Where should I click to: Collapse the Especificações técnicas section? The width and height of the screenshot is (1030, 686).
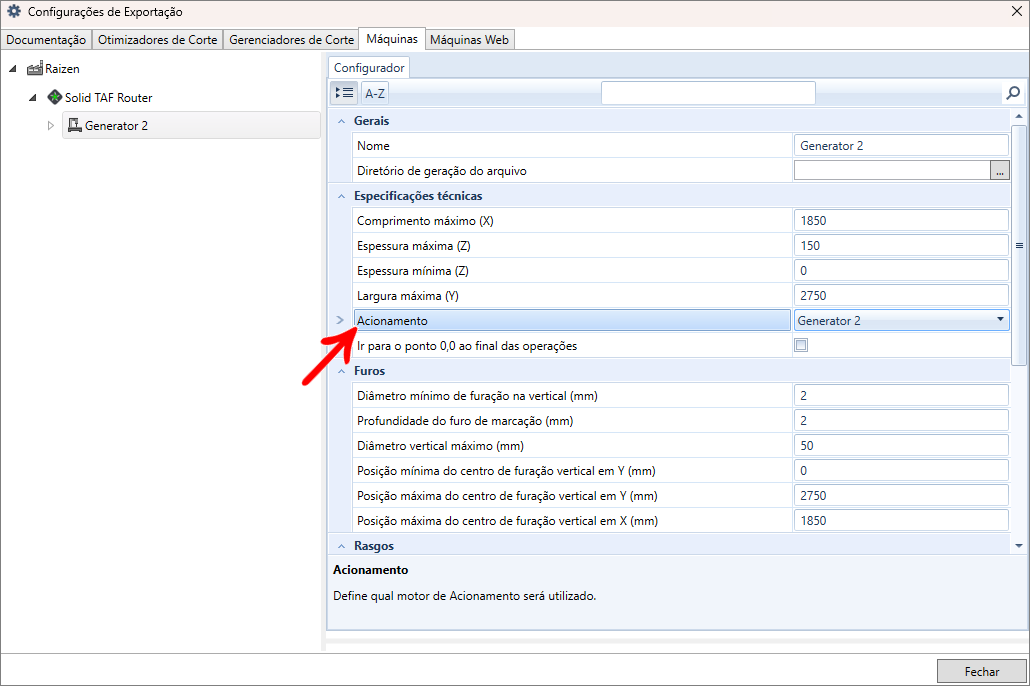[x=342, y=196]
